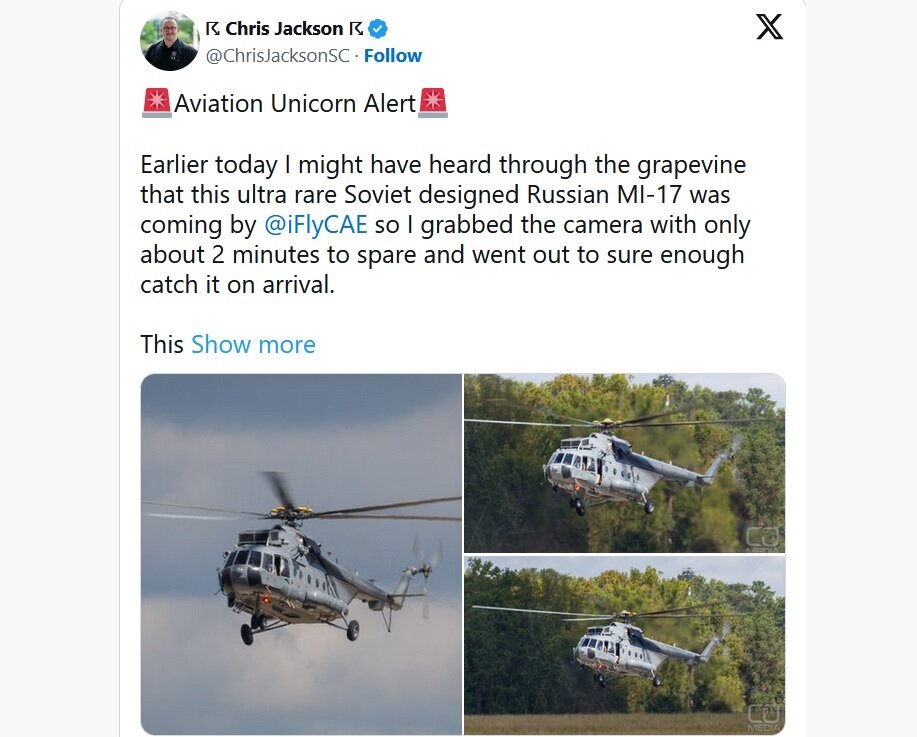Open the top-right helicopter photo
Screen dimensions: 917x737
click(x=624, y=462)
